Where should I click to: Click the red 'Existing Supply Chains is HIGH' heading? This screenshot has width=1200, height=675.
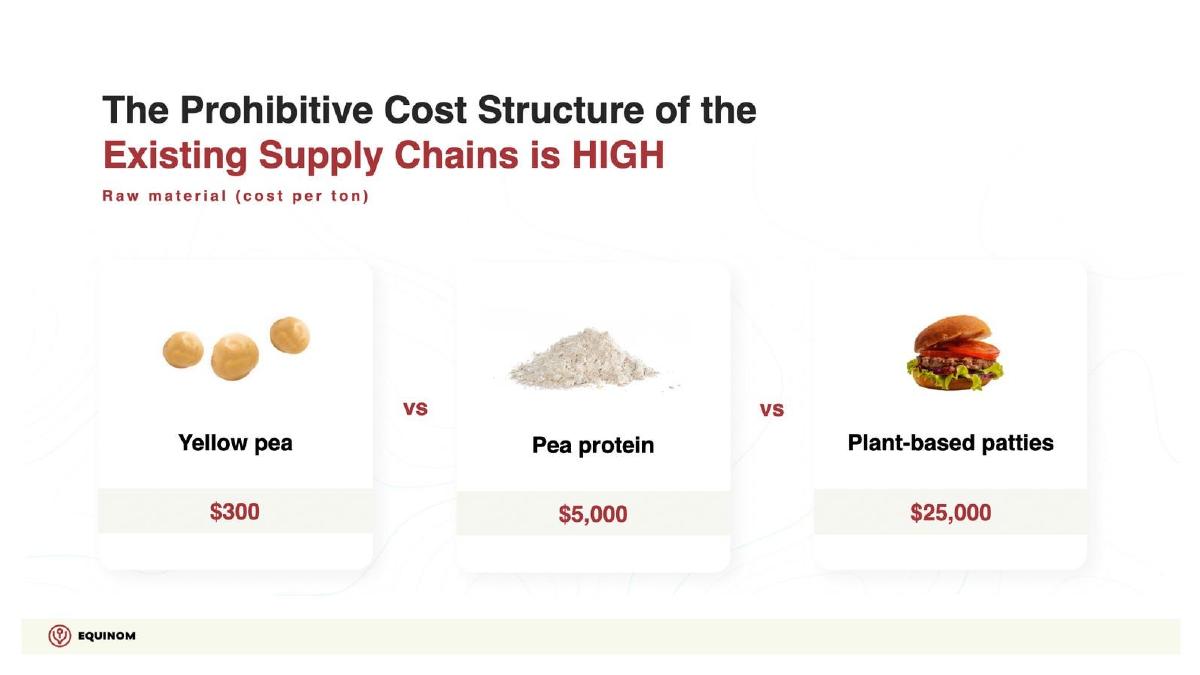tap(383, 156)
